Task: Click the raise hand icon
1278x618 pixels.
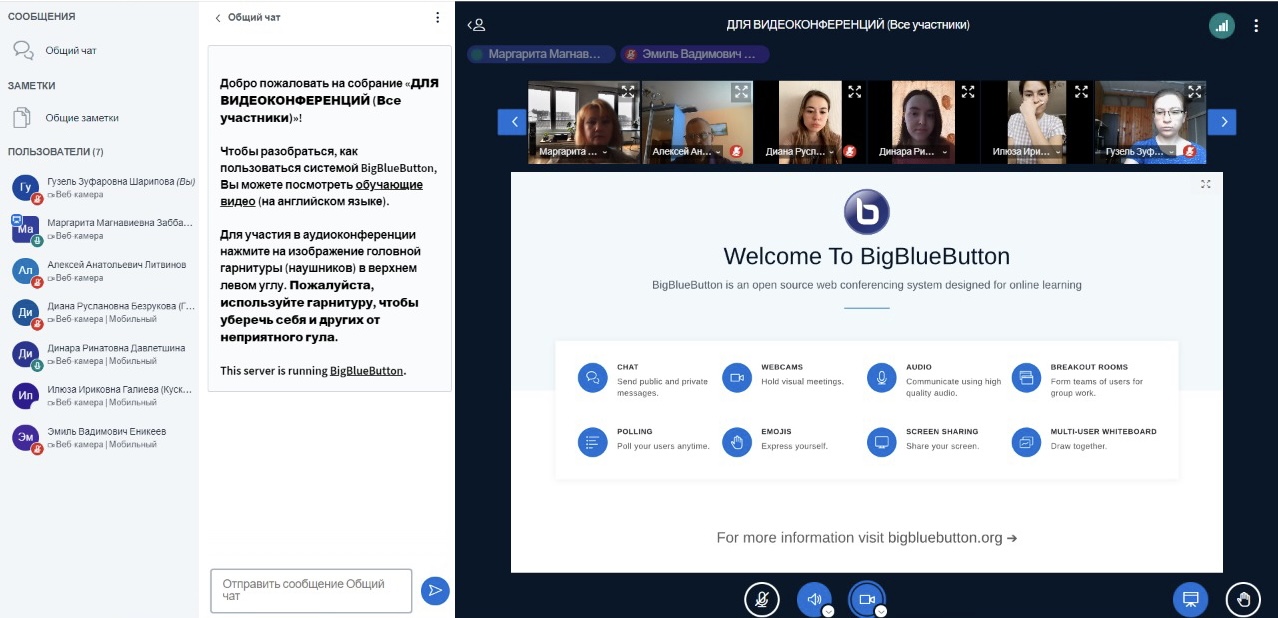Action: tap(1244, 599)
